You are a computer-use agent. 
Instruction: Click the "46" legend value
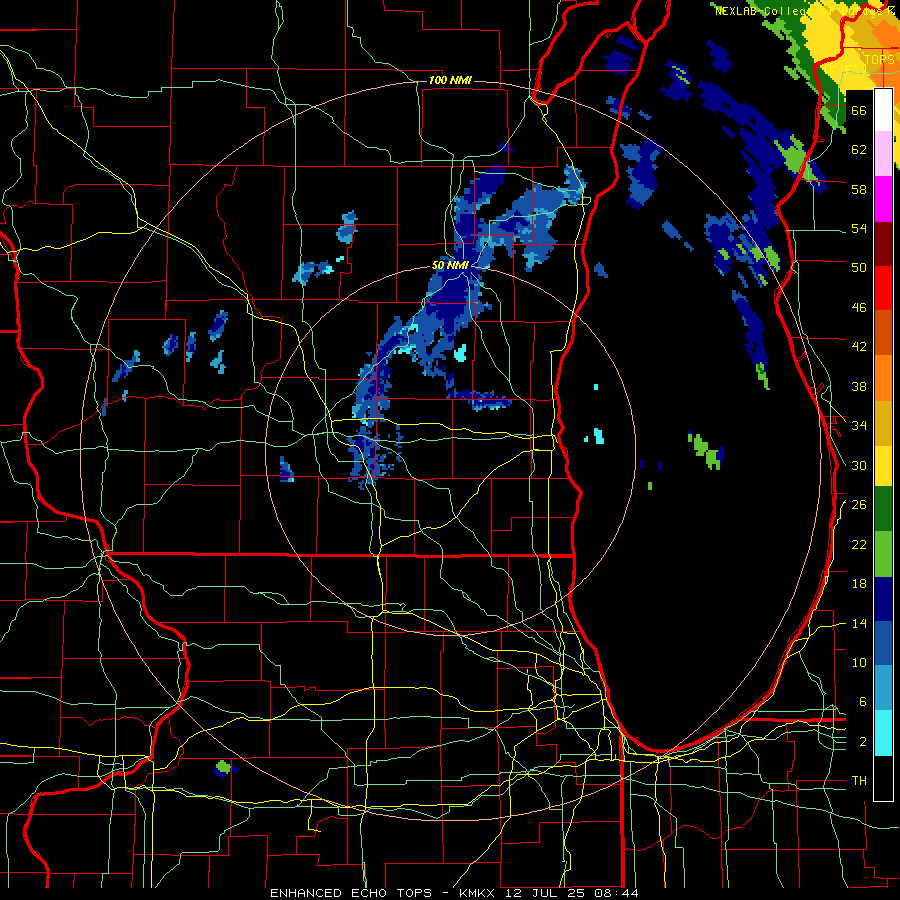click(859, 308)
